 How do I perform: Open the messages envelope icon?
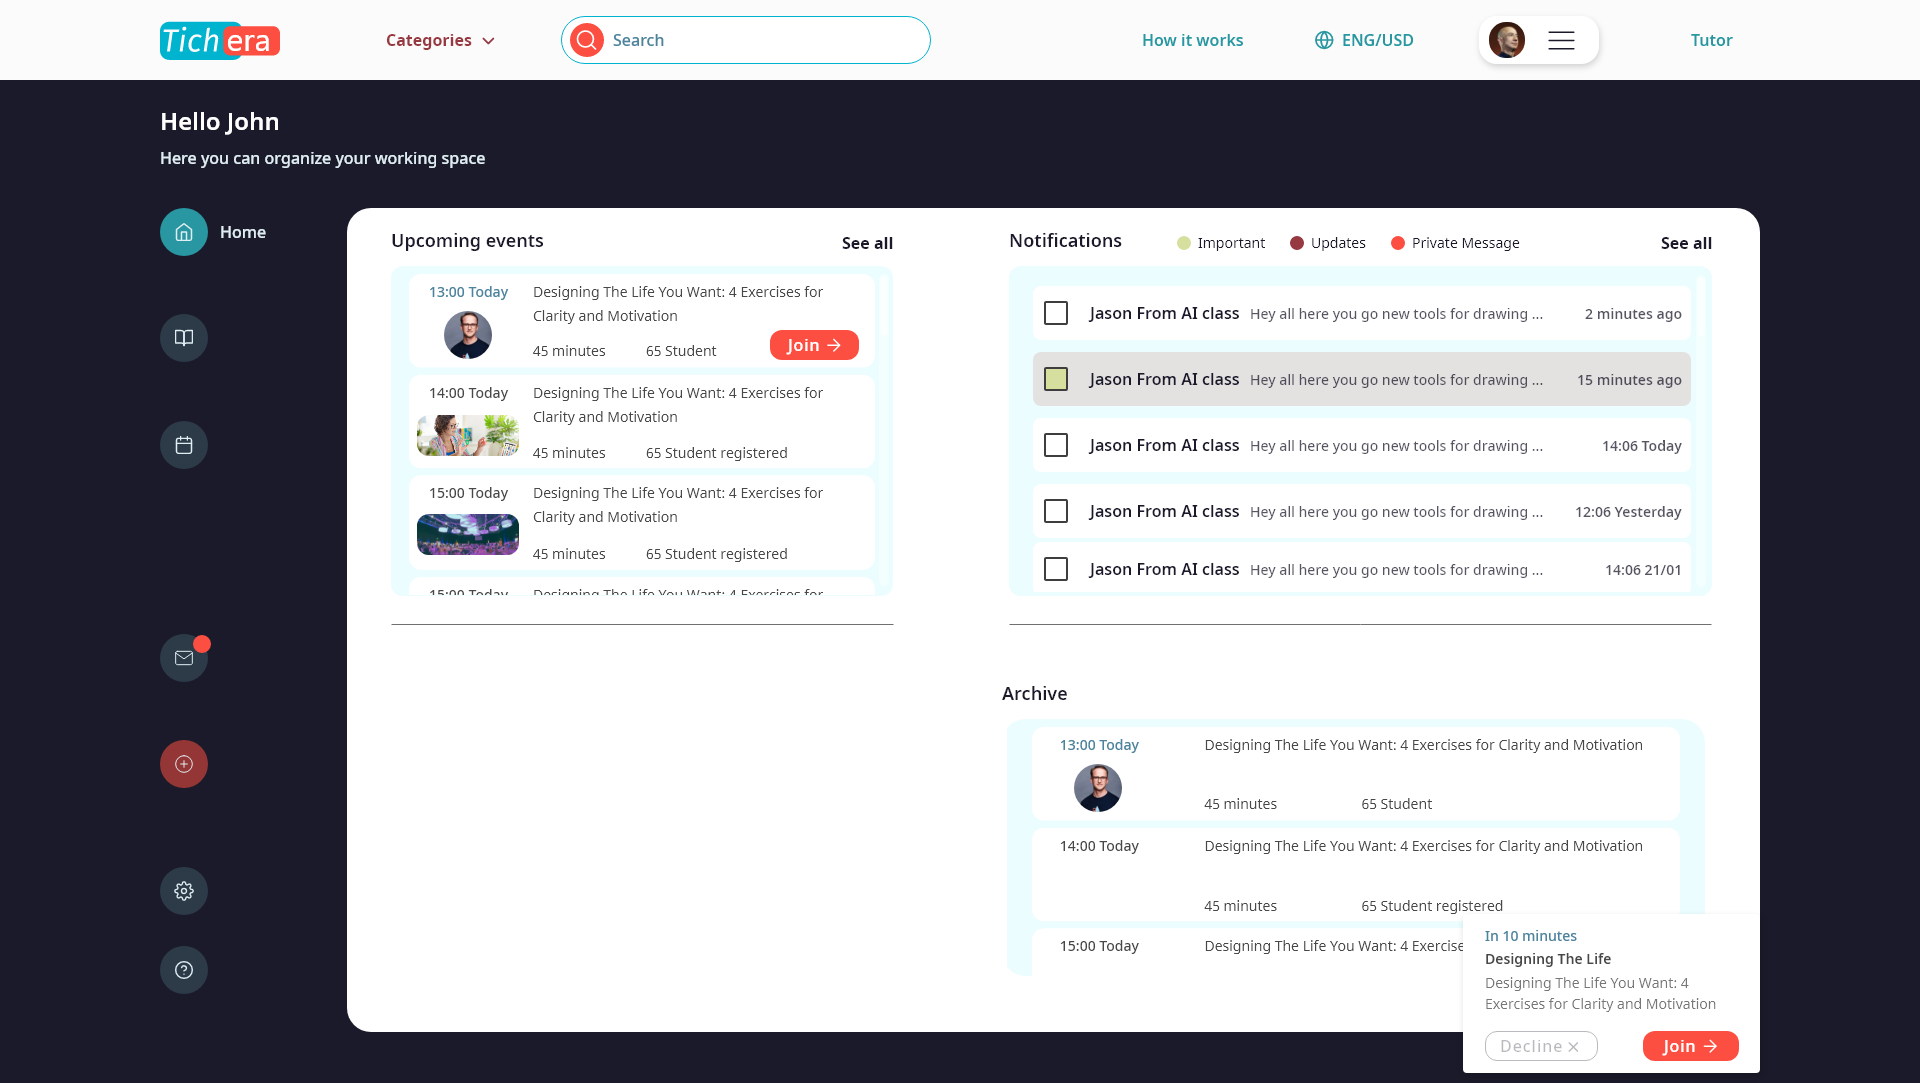coord(184,658)
